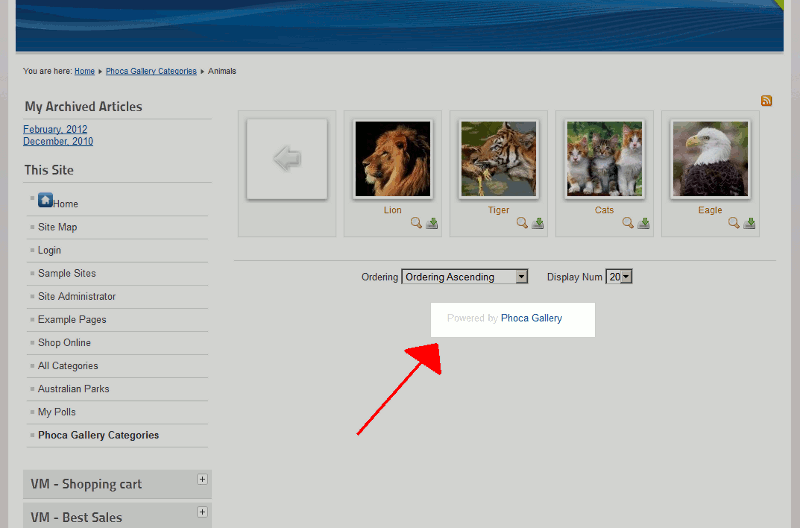800x528 pixels.
Task: Click the magnifier icon under Cats
Action: click(x=628, y=223)
